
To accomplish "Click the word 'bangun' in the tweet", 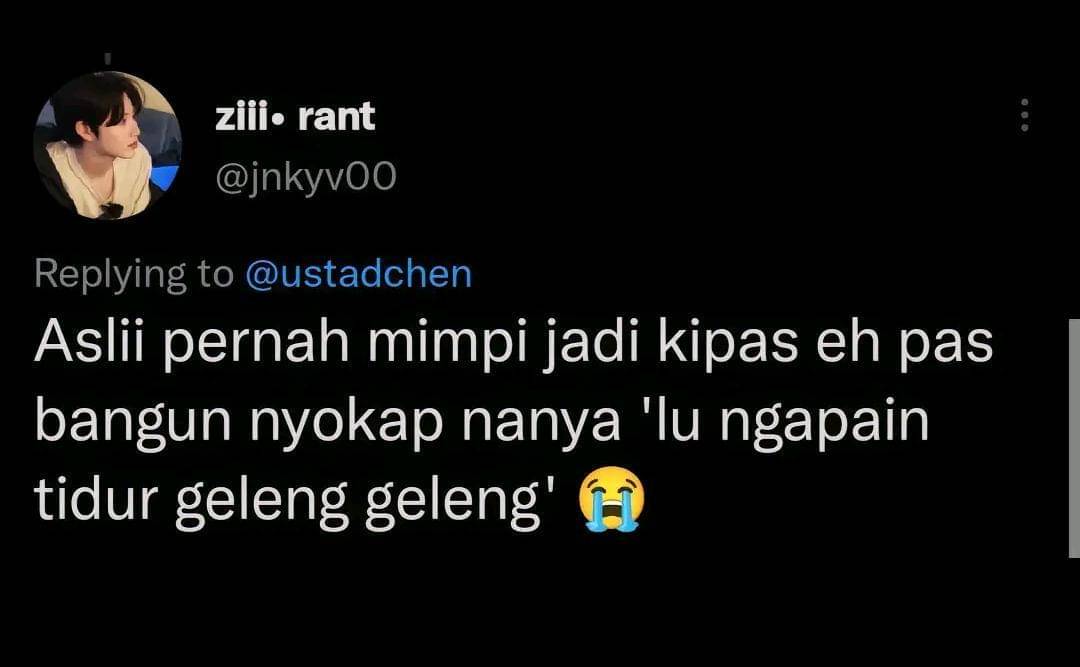I will coord(133,422).
